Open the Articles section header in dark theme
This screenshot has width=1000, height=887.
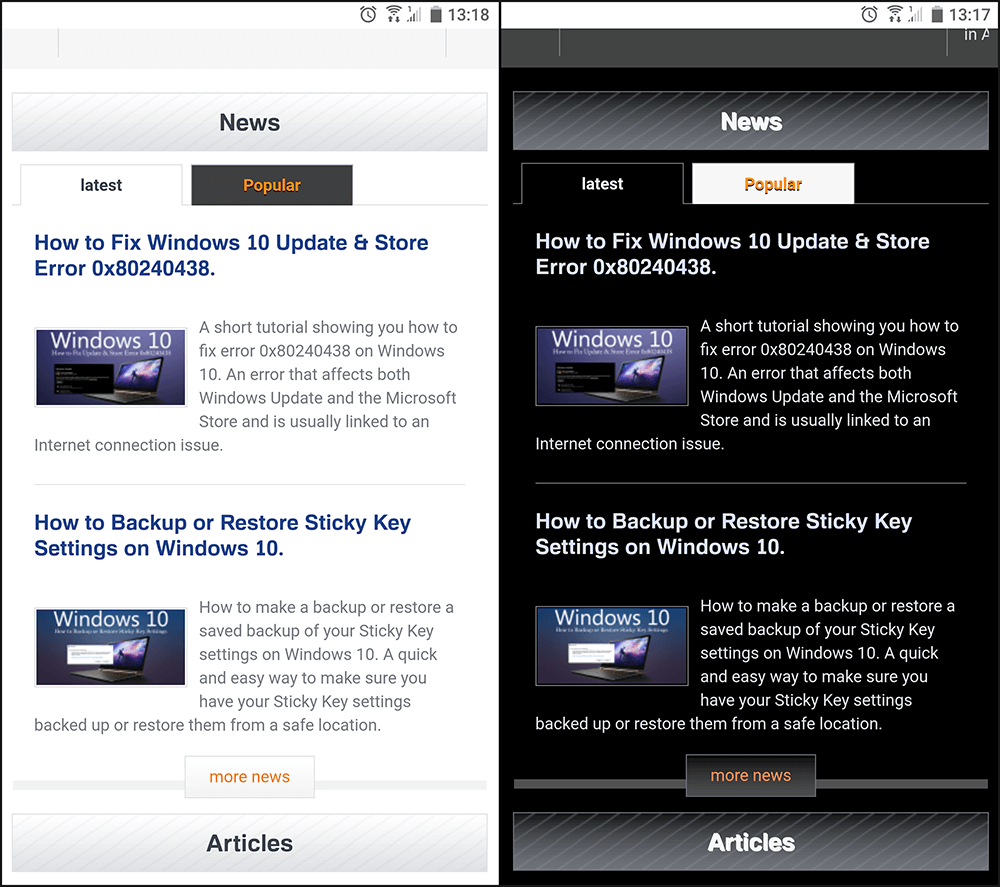[x=751, y=842]
